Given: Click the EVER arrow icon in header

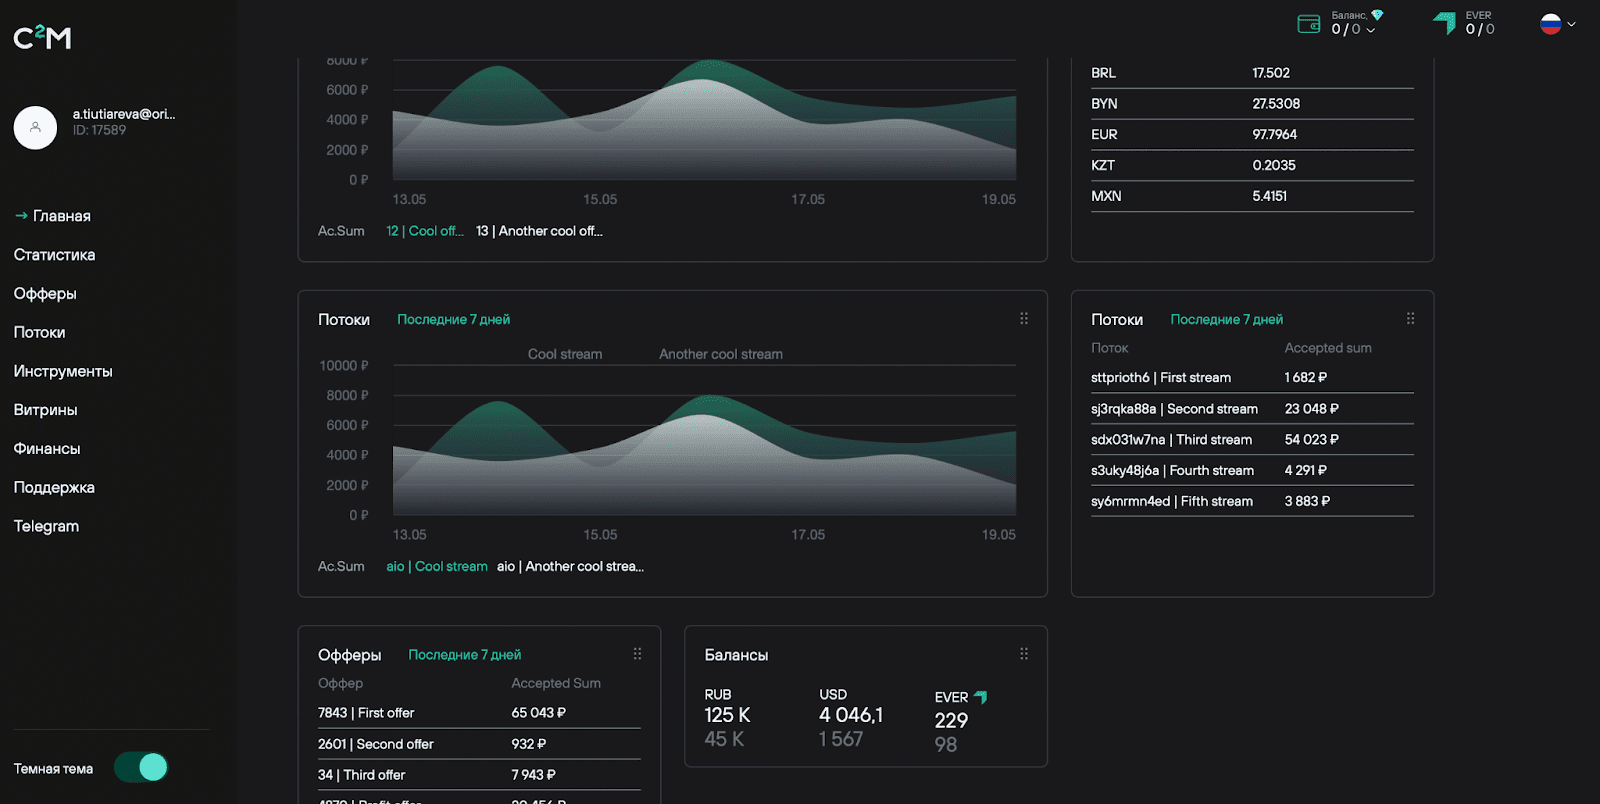Looking at the screenshot, I should coord(1444,23).
